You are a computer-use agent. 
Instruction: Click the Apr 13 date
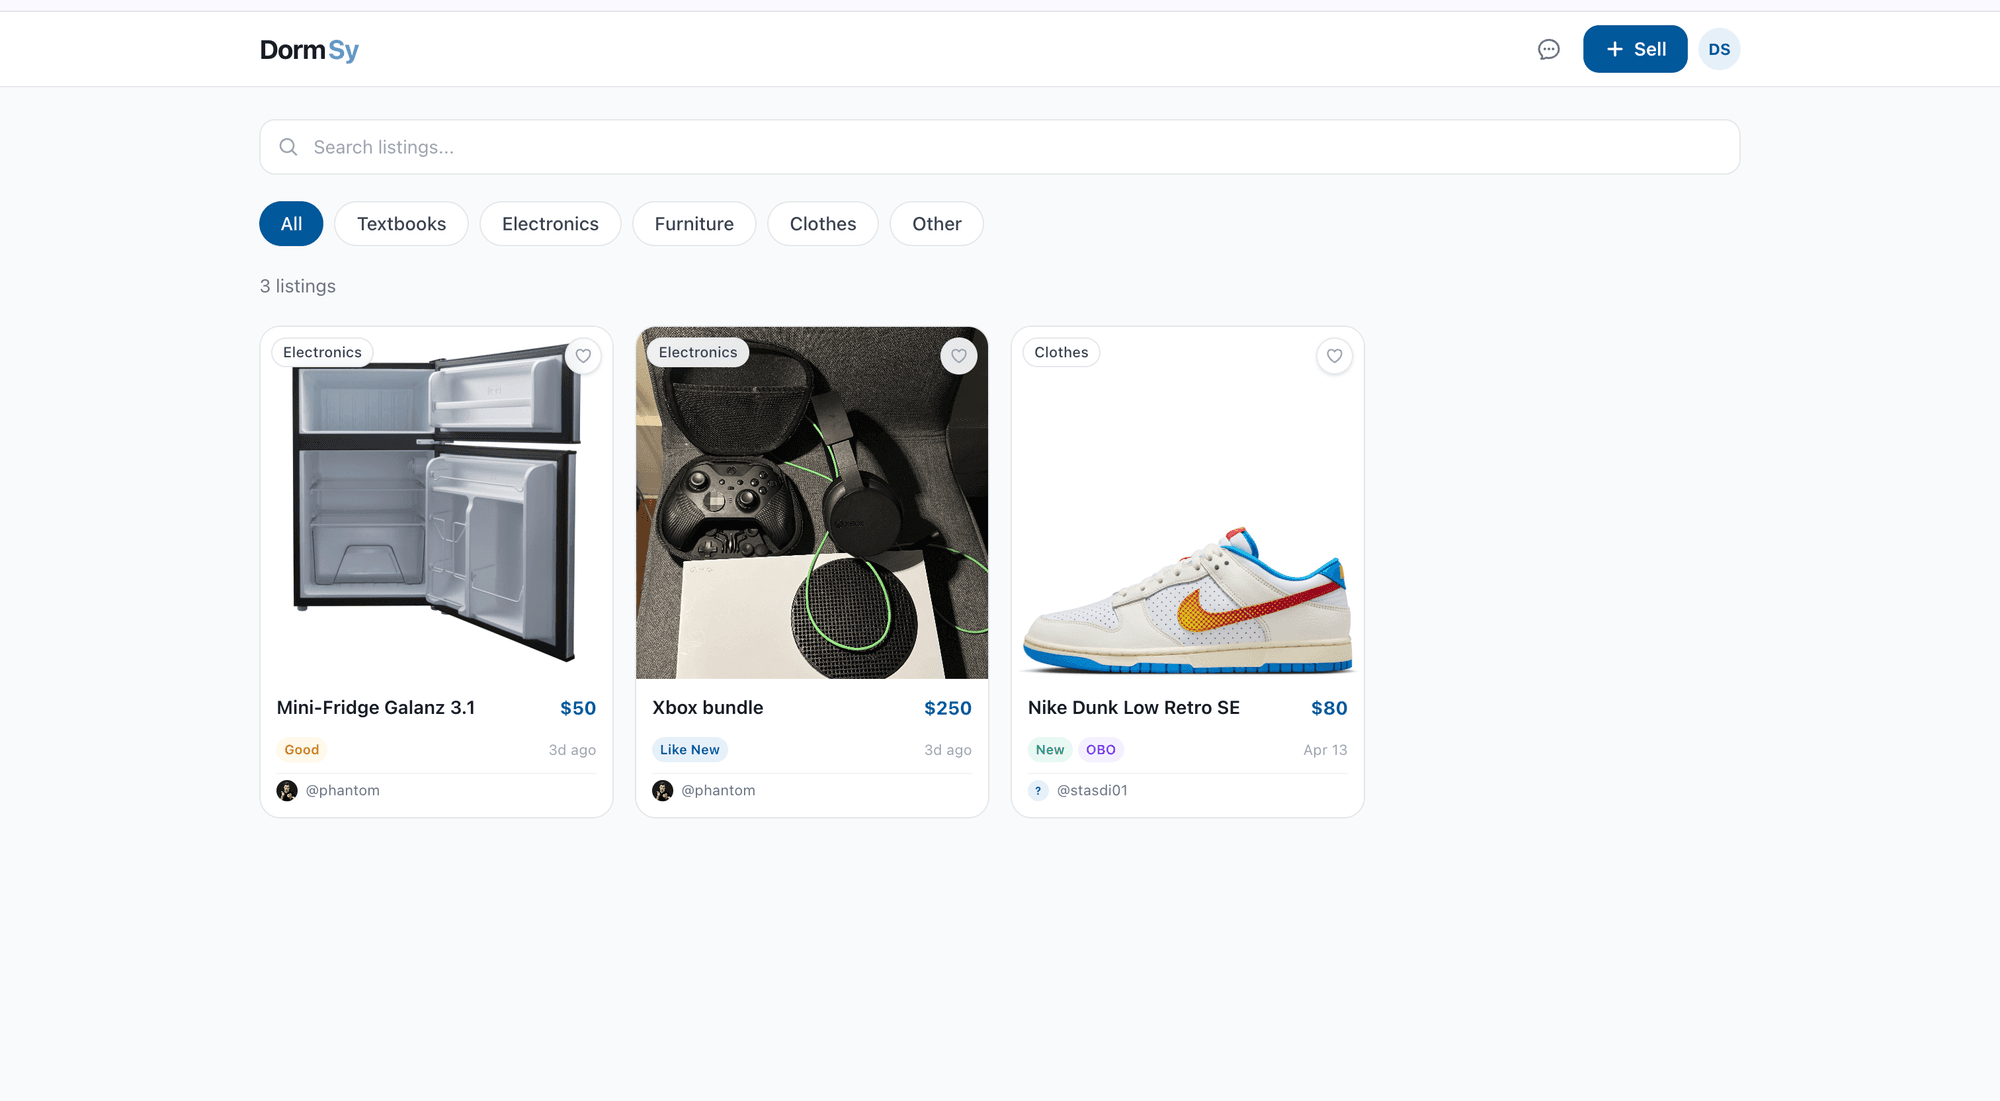1325,750
